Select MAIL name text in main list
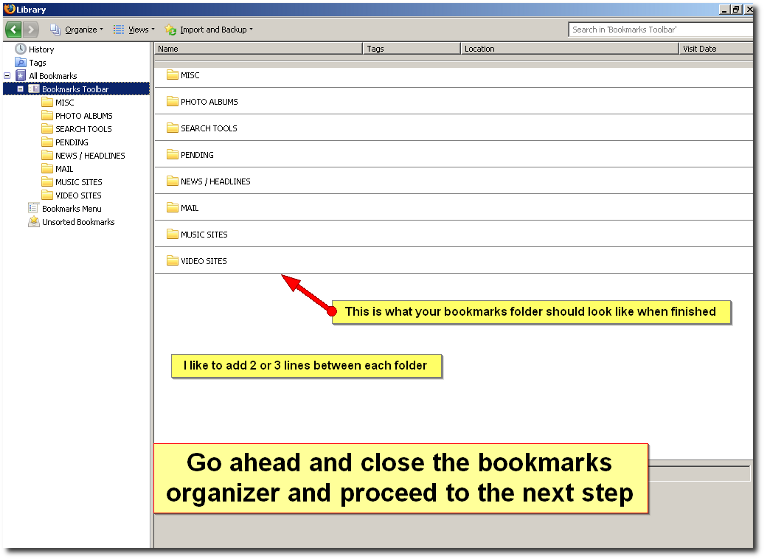Image resolution: width=764 pixels, height=559 pixels. point(190,208)
